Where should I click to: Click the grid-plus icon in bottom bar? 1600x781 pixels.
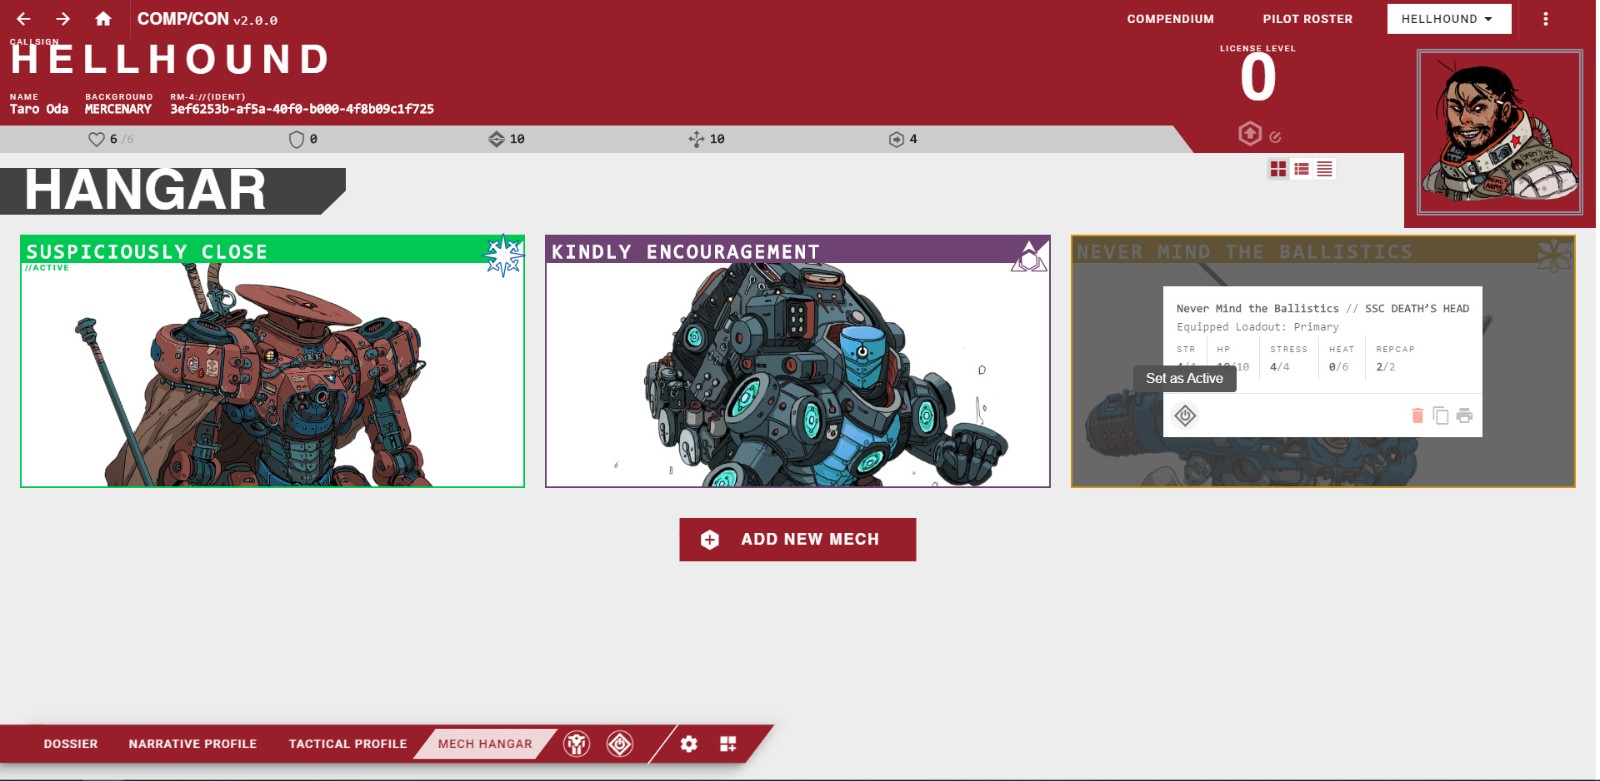pyautogui.click(x=728, y=744)
